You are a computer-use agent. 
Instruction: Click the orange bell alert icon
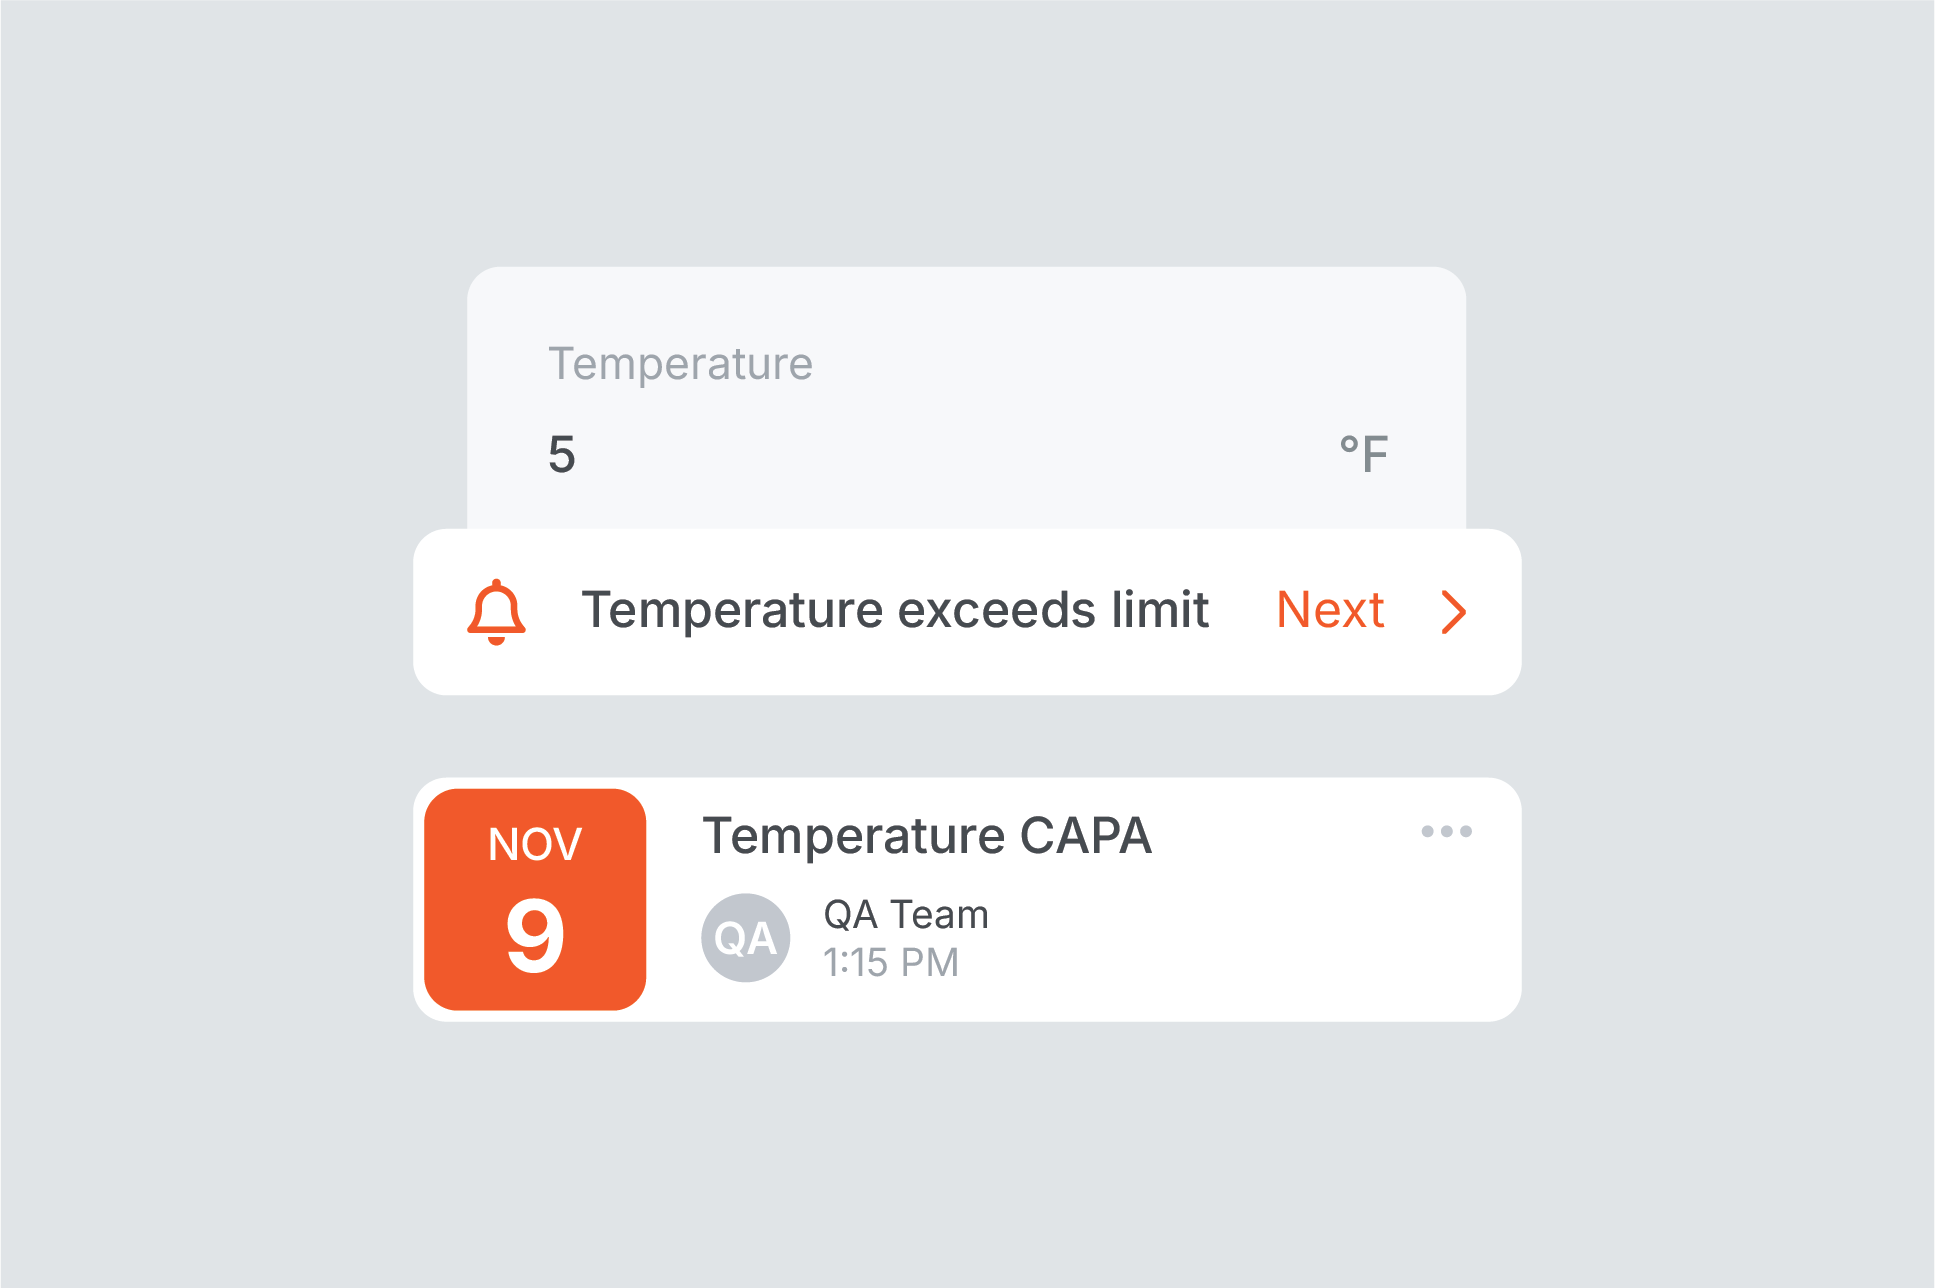496,612
